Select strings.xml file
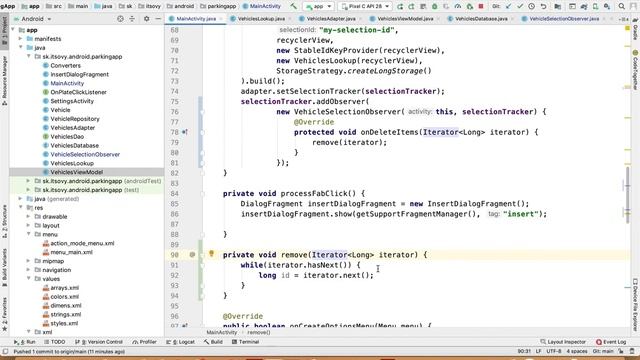This screenshot has width=640, height=360. [x=65, y=314]
